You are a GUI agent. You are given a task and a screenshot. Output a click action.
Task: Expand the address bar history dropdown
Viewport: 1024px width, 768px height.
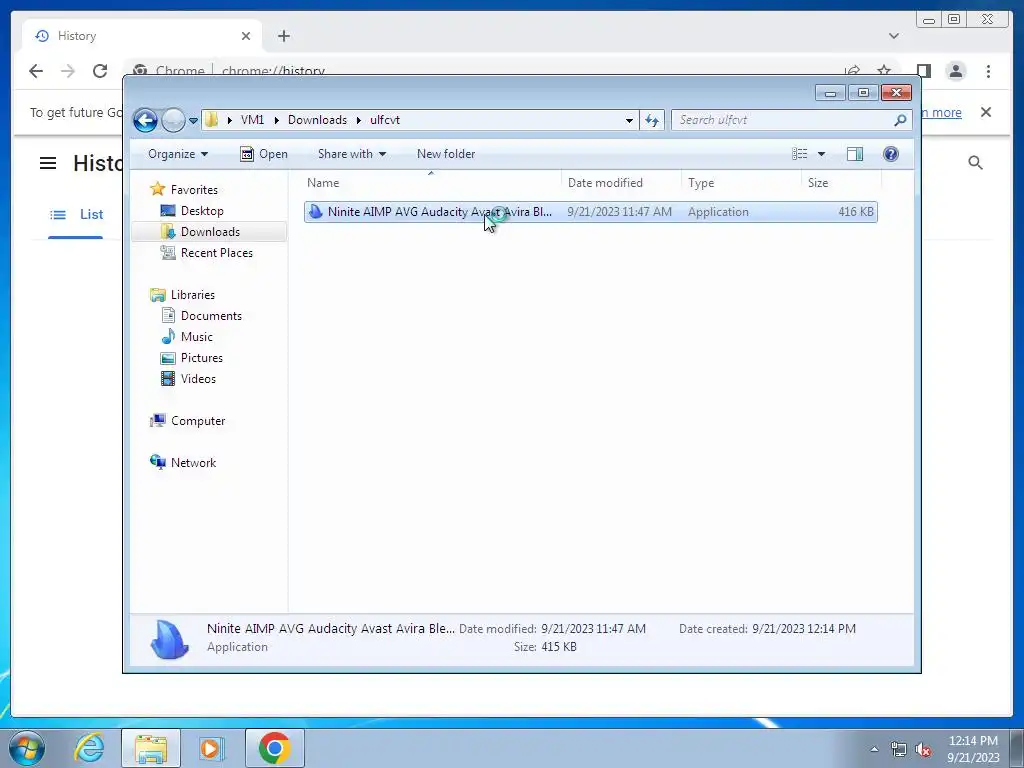[x=629, y=120]
